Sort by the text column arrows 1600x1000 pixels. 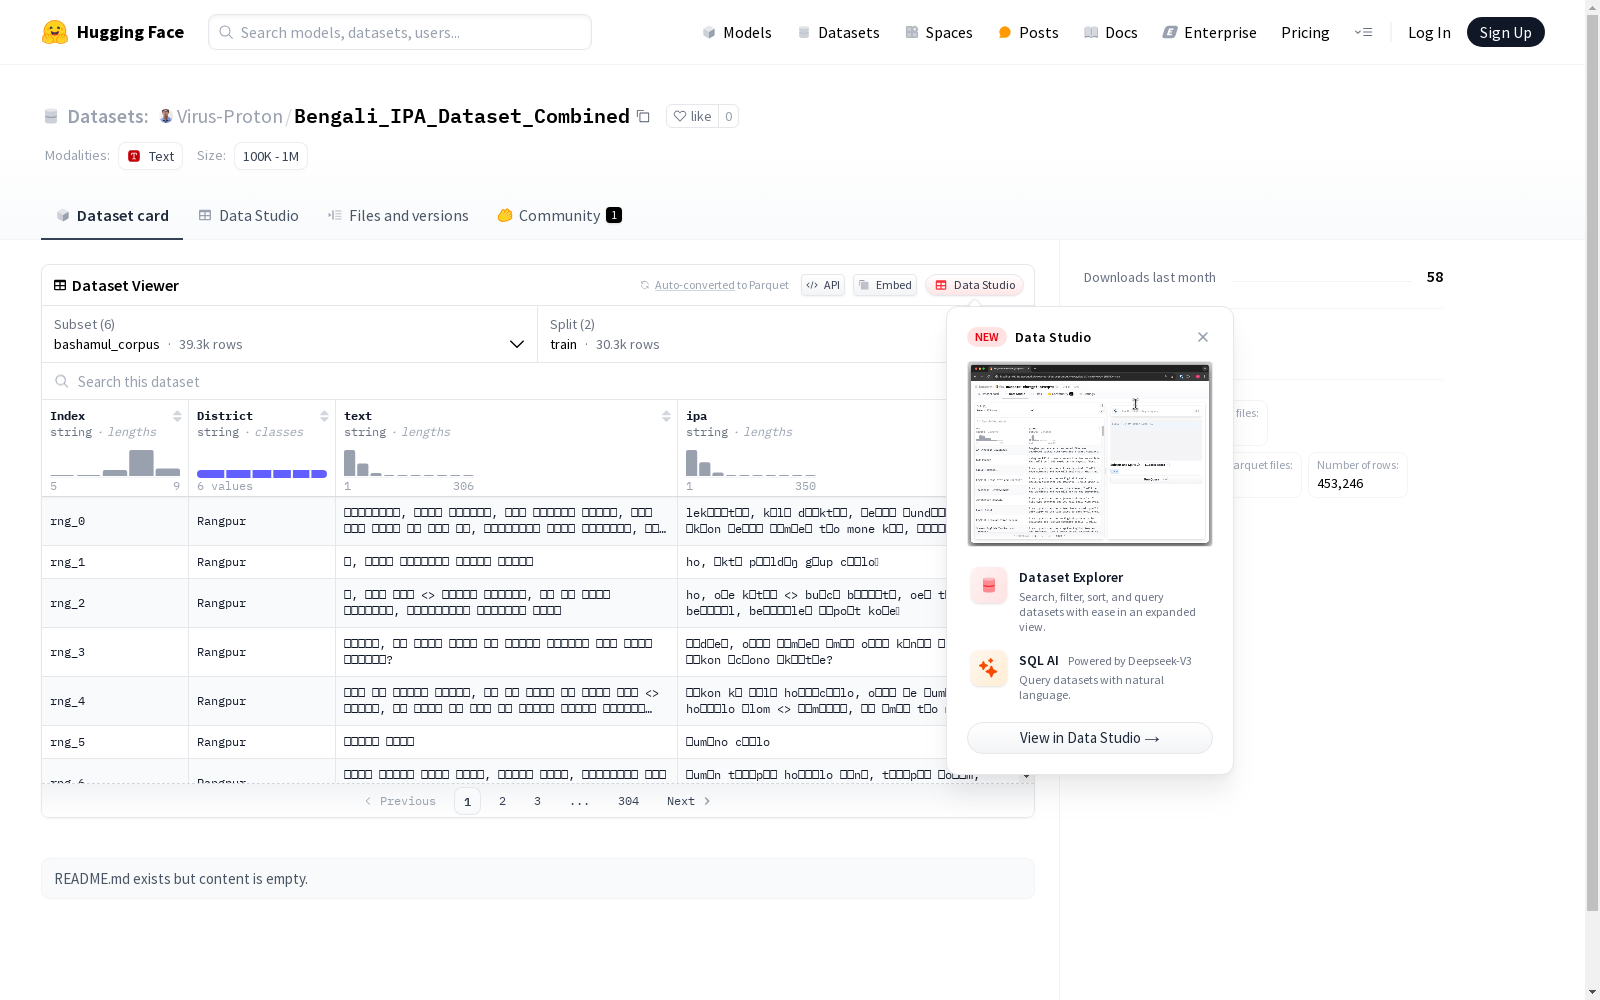[x=666, y=416]
